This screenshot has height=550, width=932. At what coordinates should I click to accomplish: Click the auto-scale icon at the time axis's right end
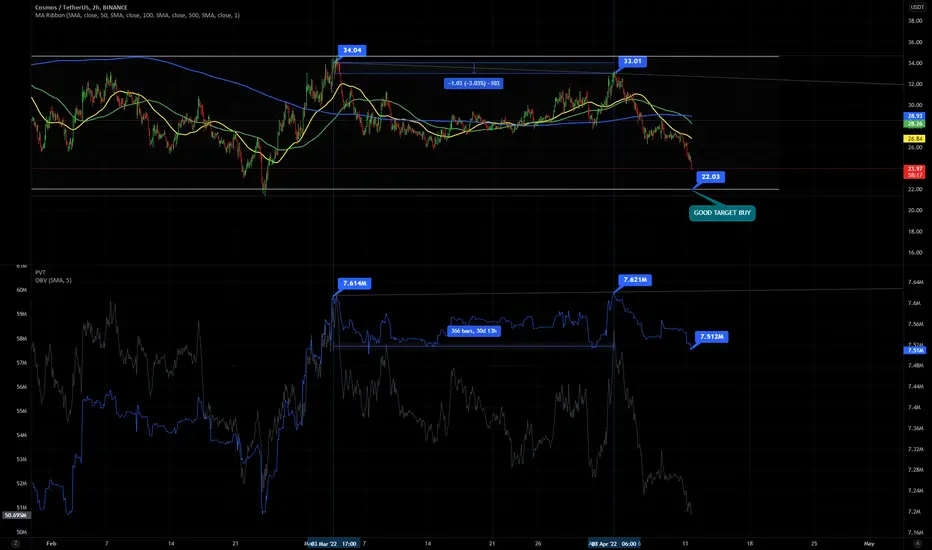coord(917,543)
